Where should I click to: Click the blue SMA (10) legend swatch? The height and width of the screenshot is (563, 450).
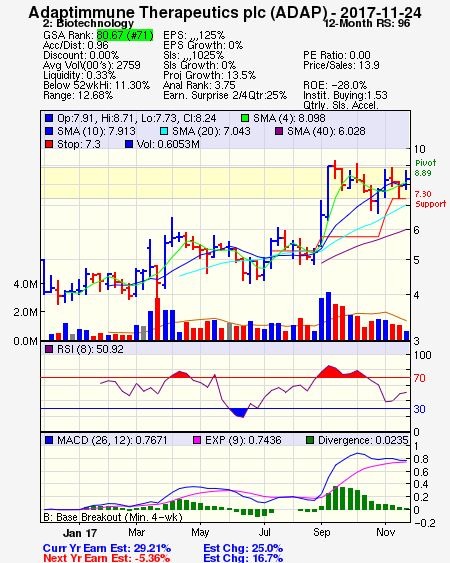coord(49,131)
